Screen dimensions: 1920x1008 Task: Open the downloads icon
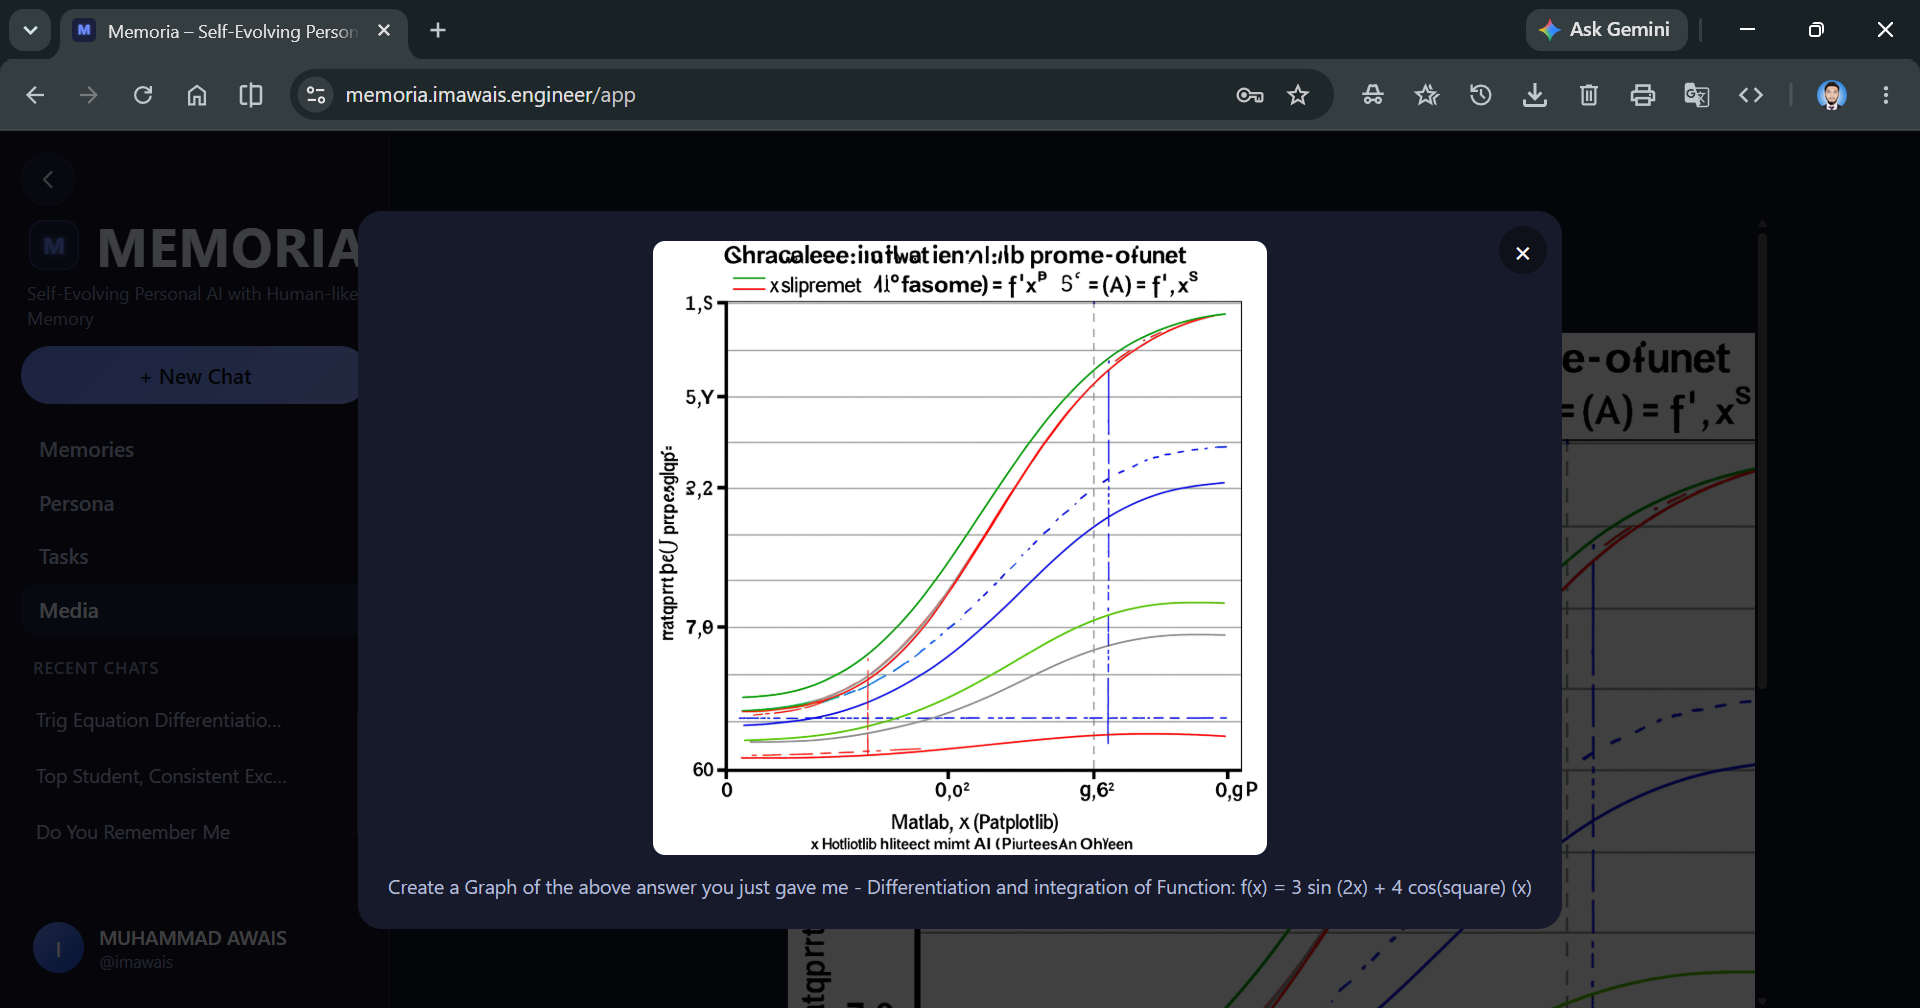click(x=1535, y=95)
